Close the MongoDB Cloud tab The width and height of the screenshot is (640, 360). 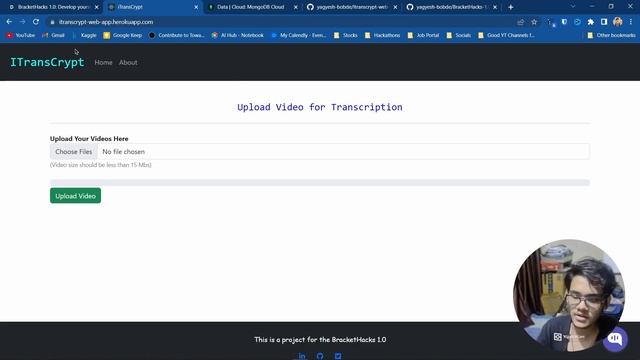(x=296, y=7)
